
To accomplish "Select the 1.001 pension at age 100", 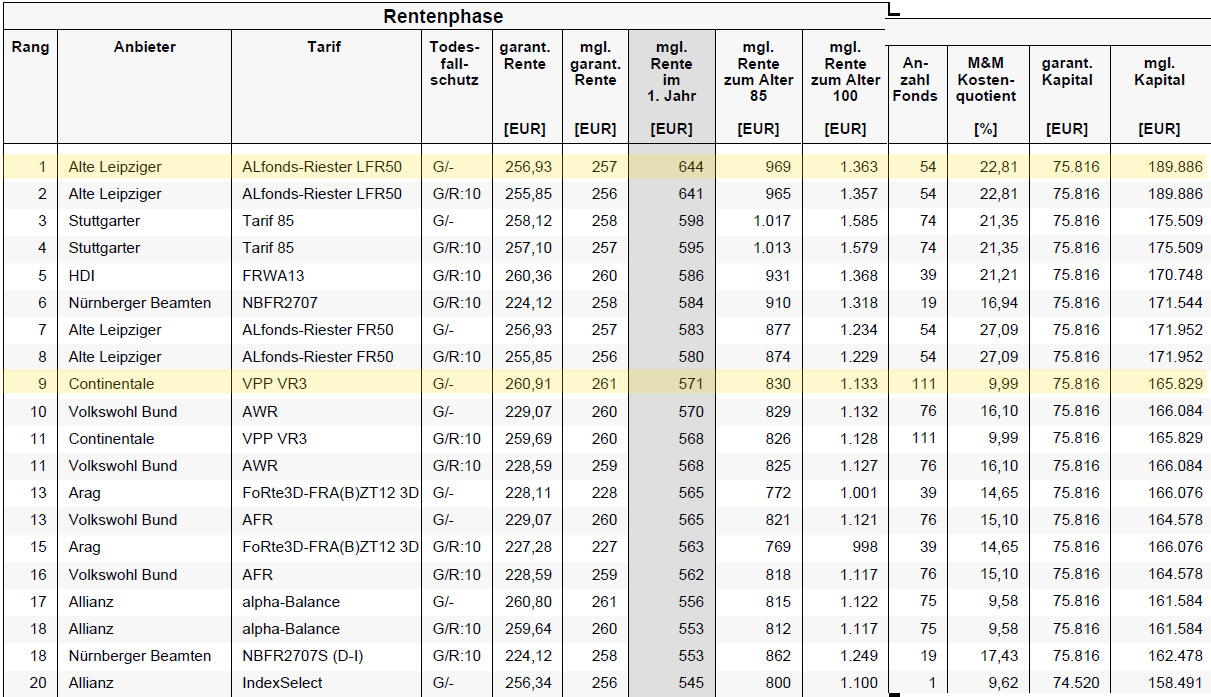I will 859,493.
